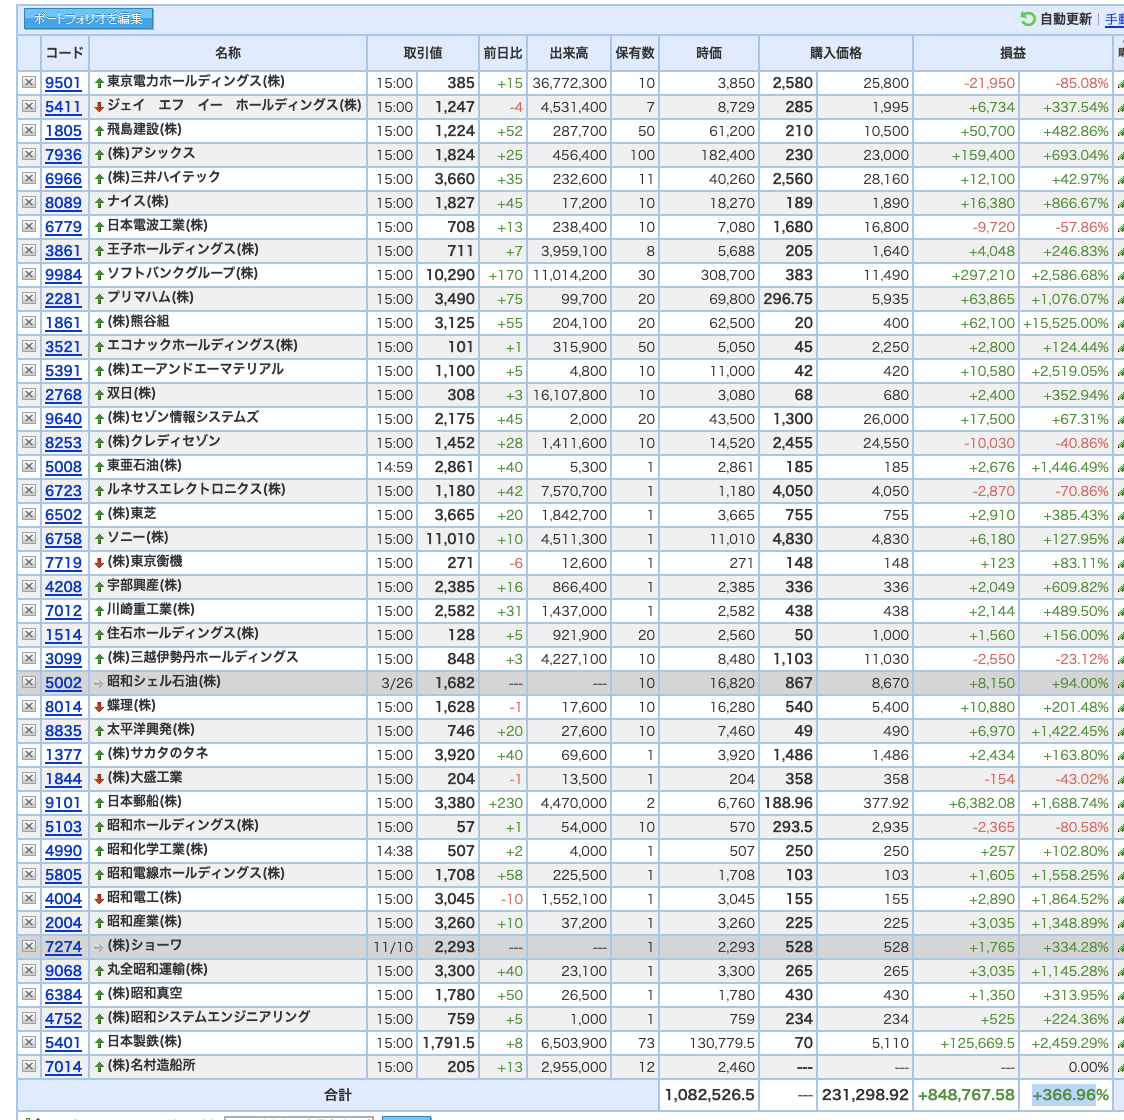Click total profit value +848,767.58
This screenshot has height=1120, width=1124.
(966, 1095)
